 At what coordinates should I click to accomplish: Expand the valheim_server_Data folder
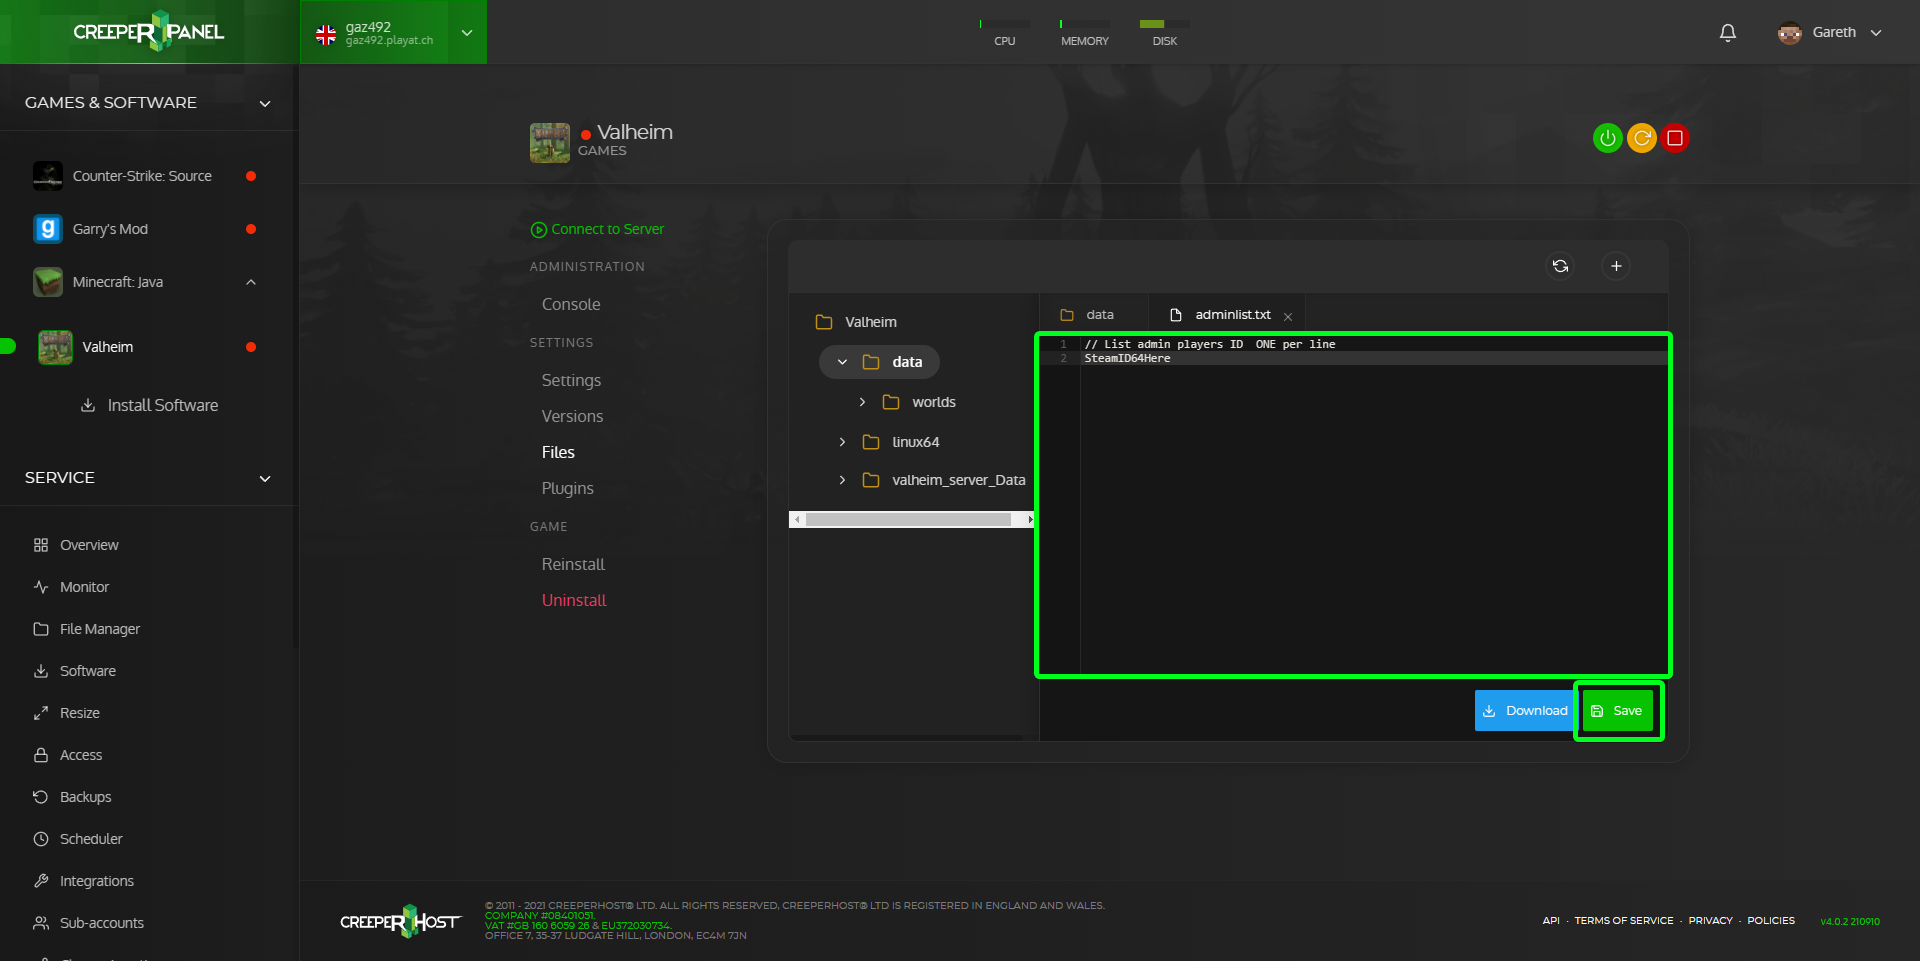pyautogui.click(x=842, y=480)
